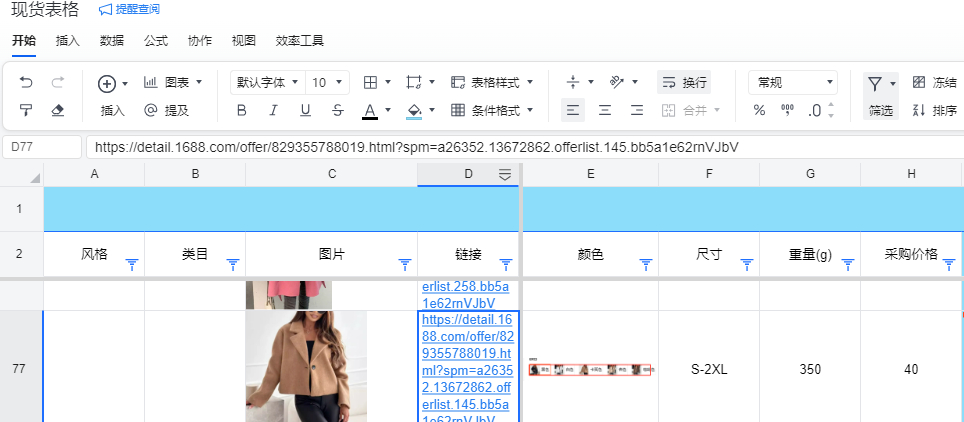Click the eraser clear-format icon
Viewport: 964px width, 422px height.
57,110
